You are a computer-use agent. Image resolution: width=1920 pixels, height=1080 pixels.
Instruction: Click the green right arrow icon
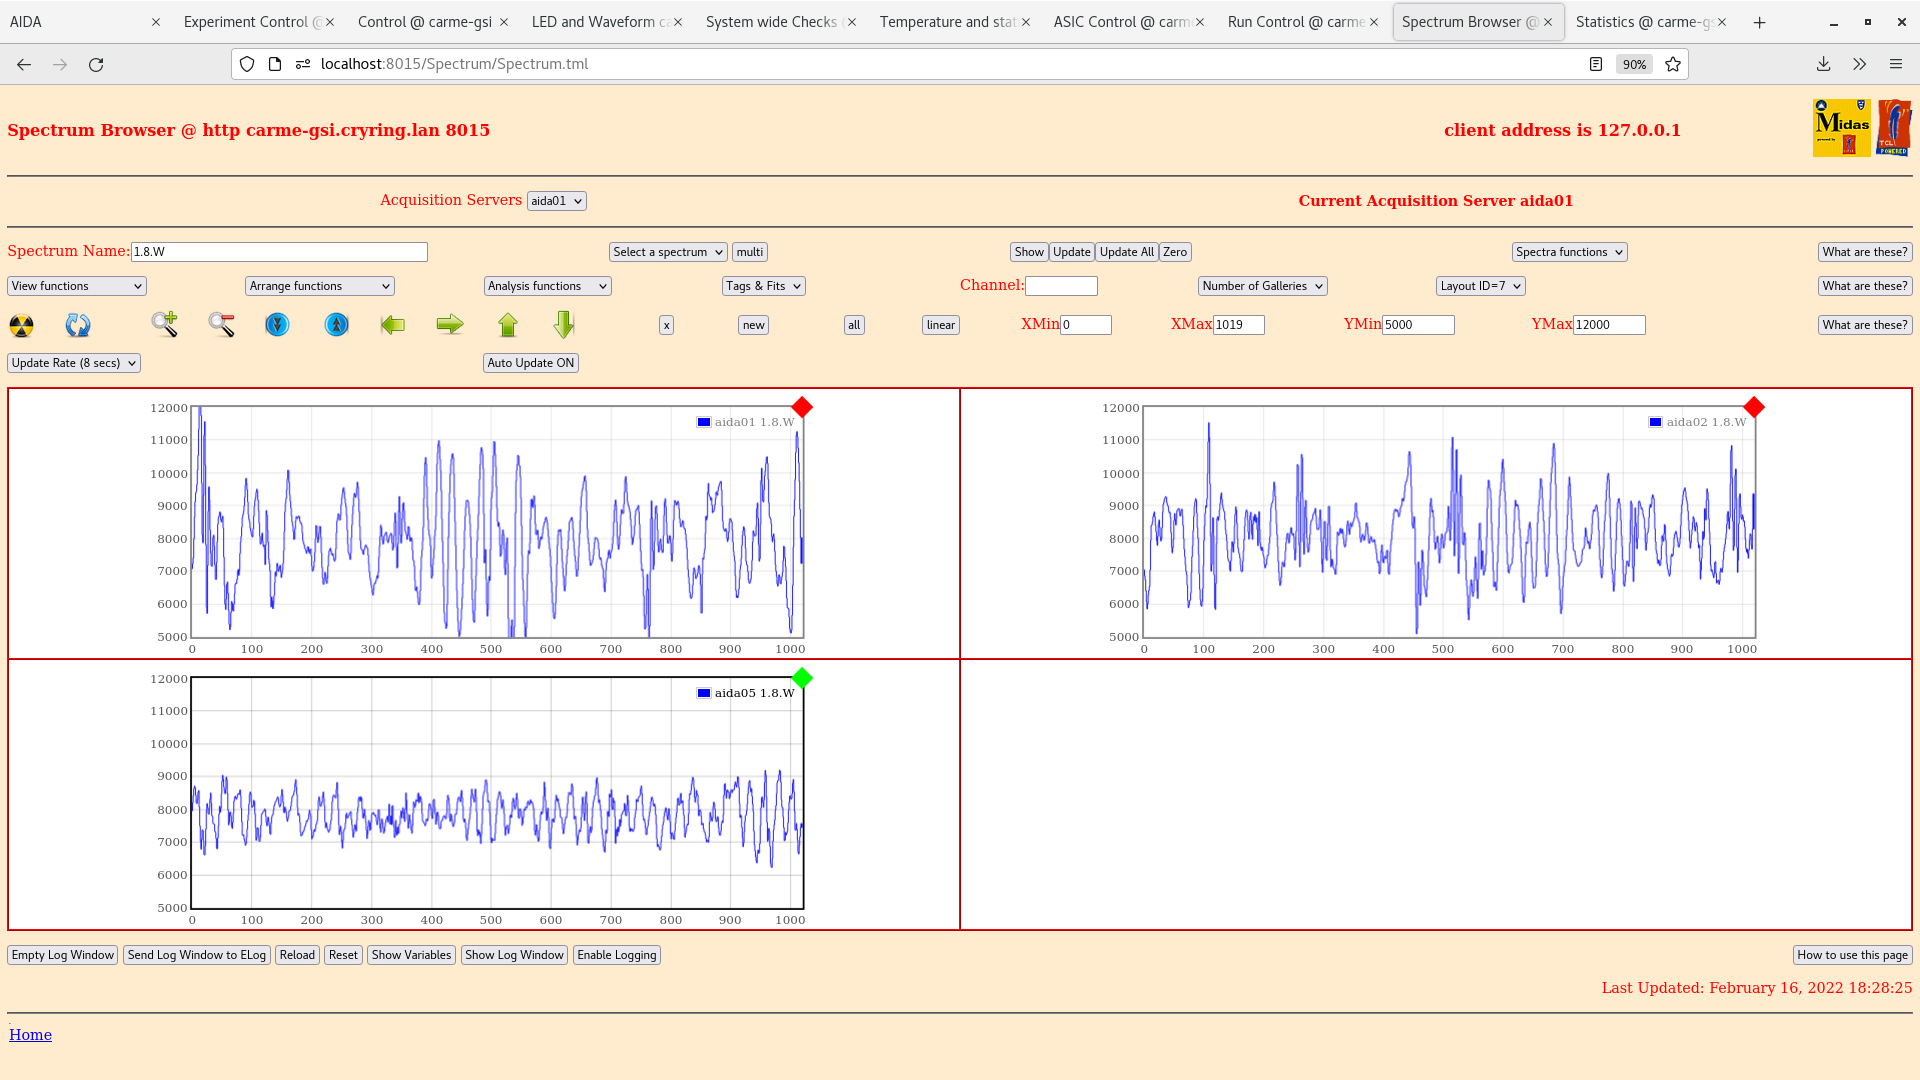pyautogui.click(x=450, y=324)
